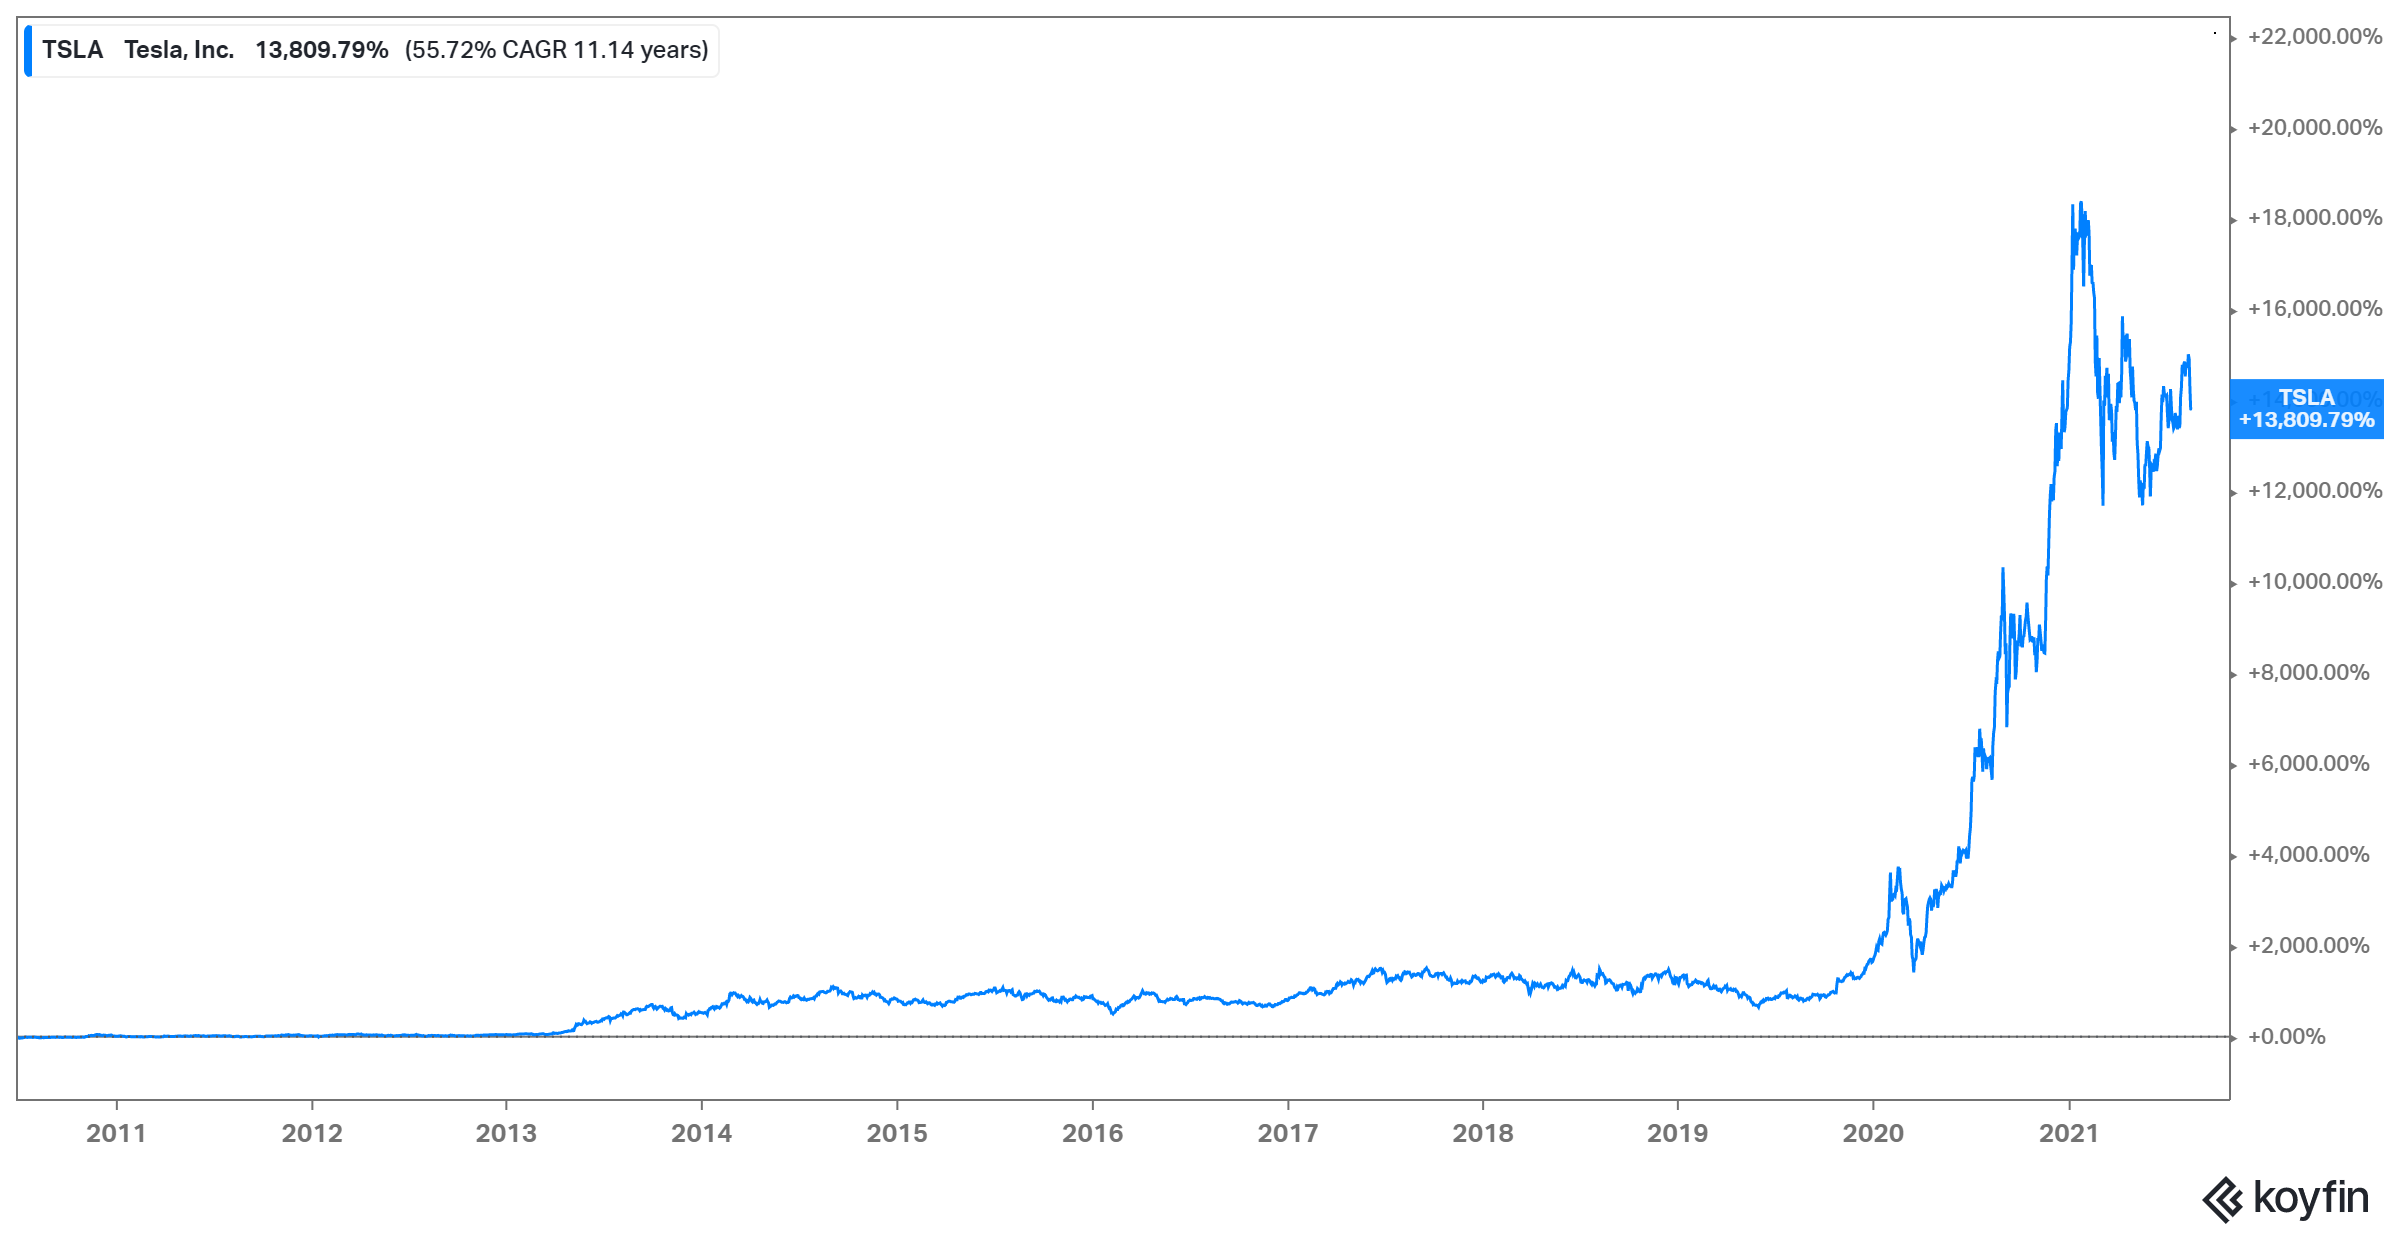Click the 2016 x-axis label
The width and height of the screenshot is (2400, 1240).
coord(1092,1133)
